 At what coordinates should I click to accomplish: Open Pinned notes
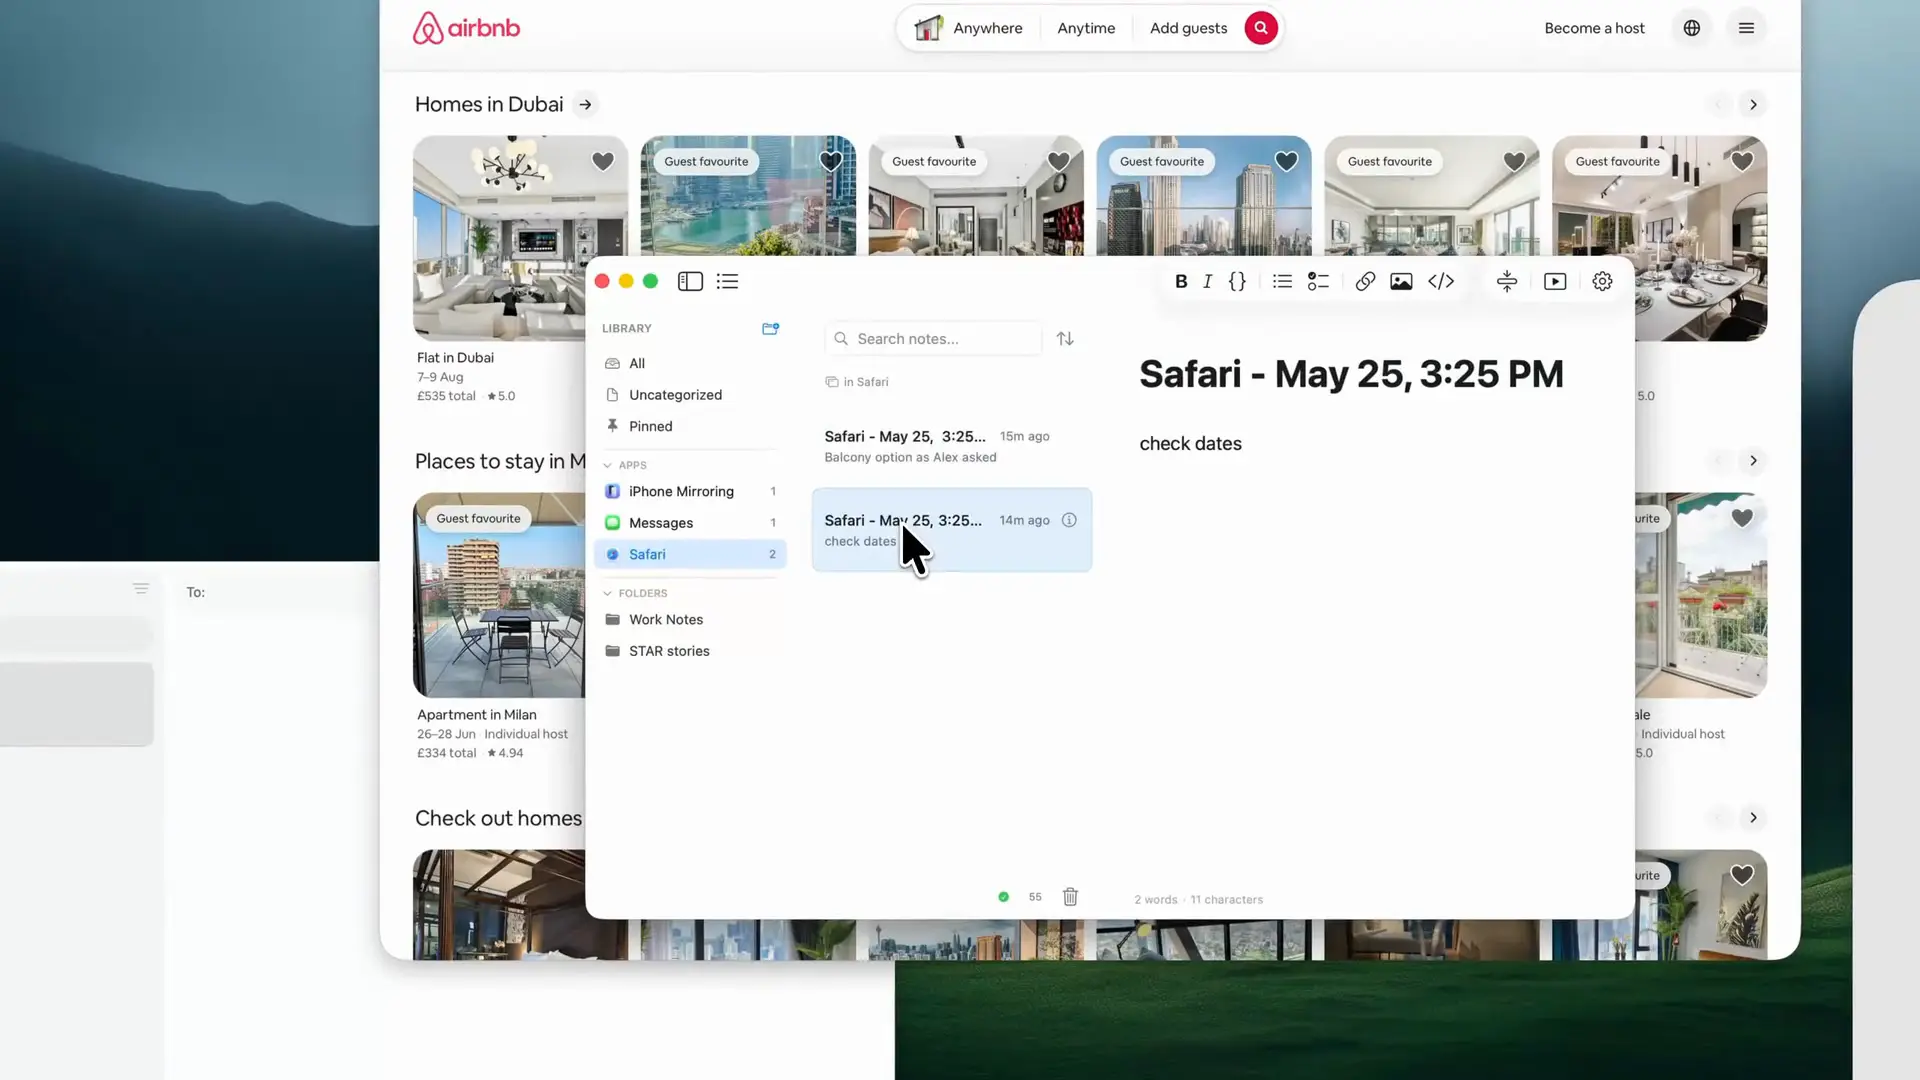[x=690, y=426]
